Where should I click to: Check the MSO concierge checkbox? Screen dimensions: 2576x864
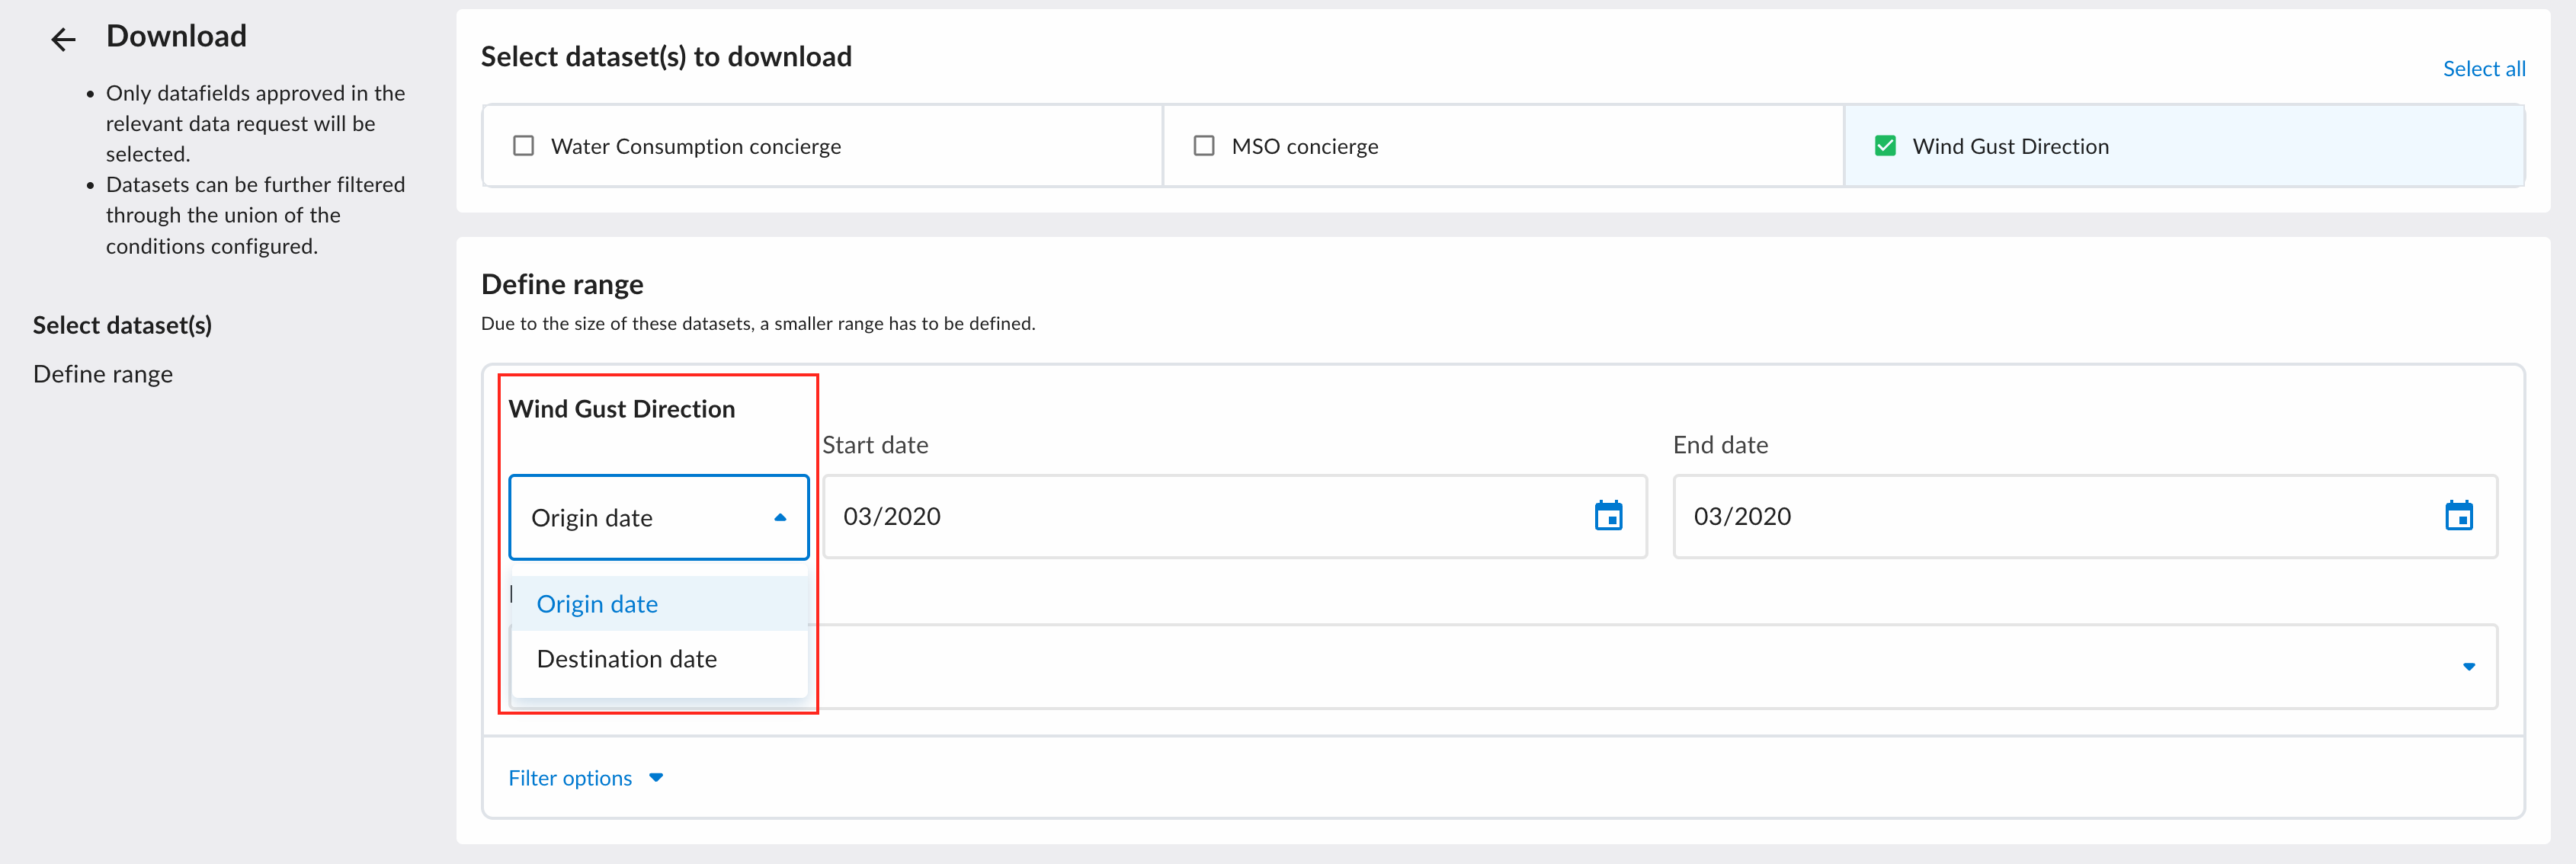(1204, 146)
